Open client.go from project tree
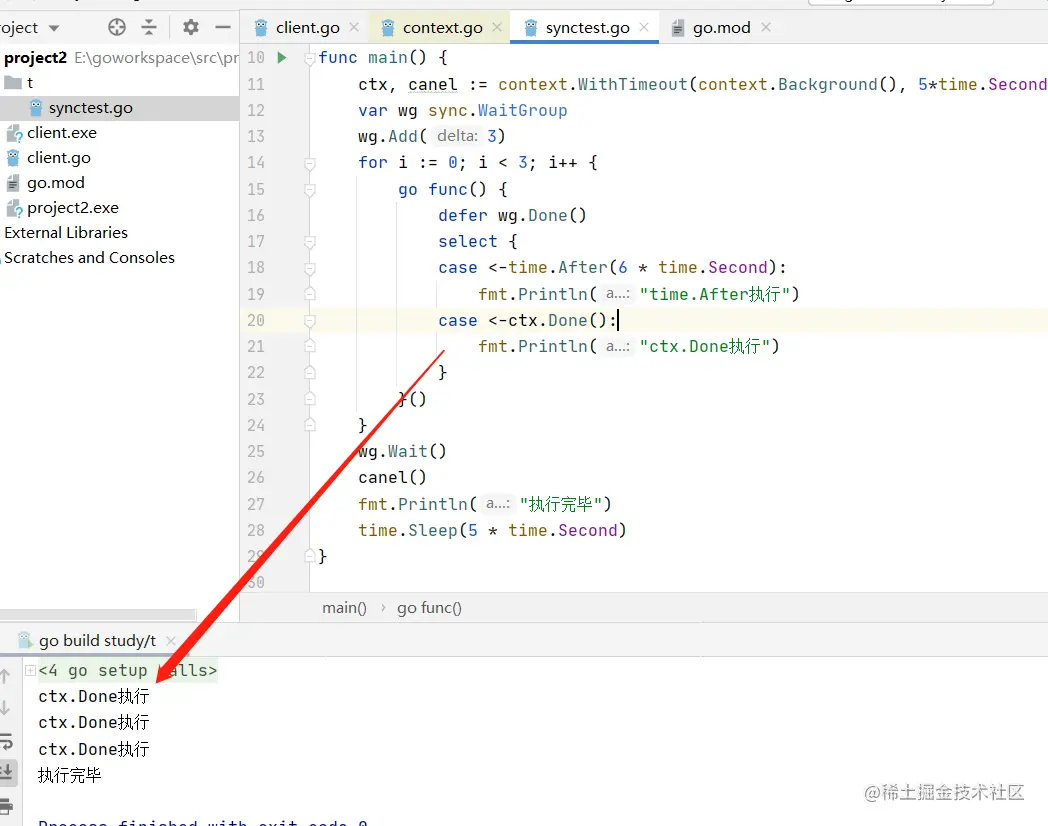The image size is (1048, 826). (x=59, y=158)
